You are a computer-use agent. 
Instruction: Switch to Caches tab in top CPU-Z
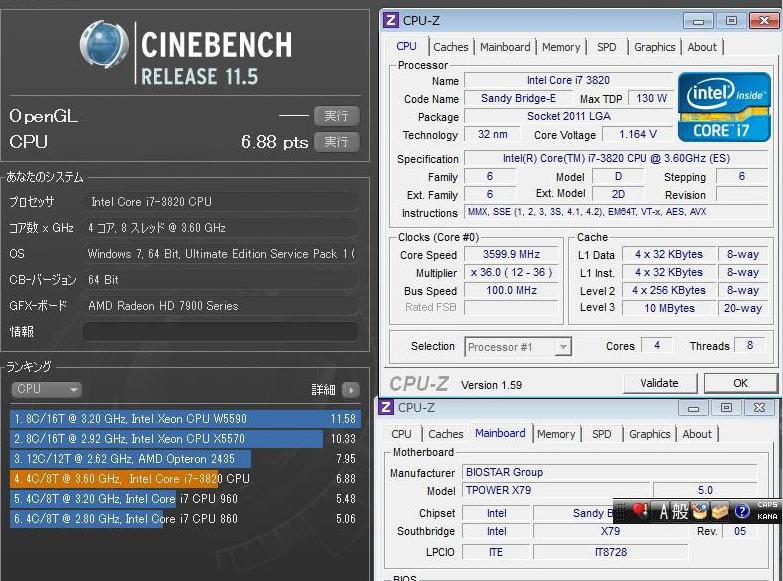pos(450,47)
